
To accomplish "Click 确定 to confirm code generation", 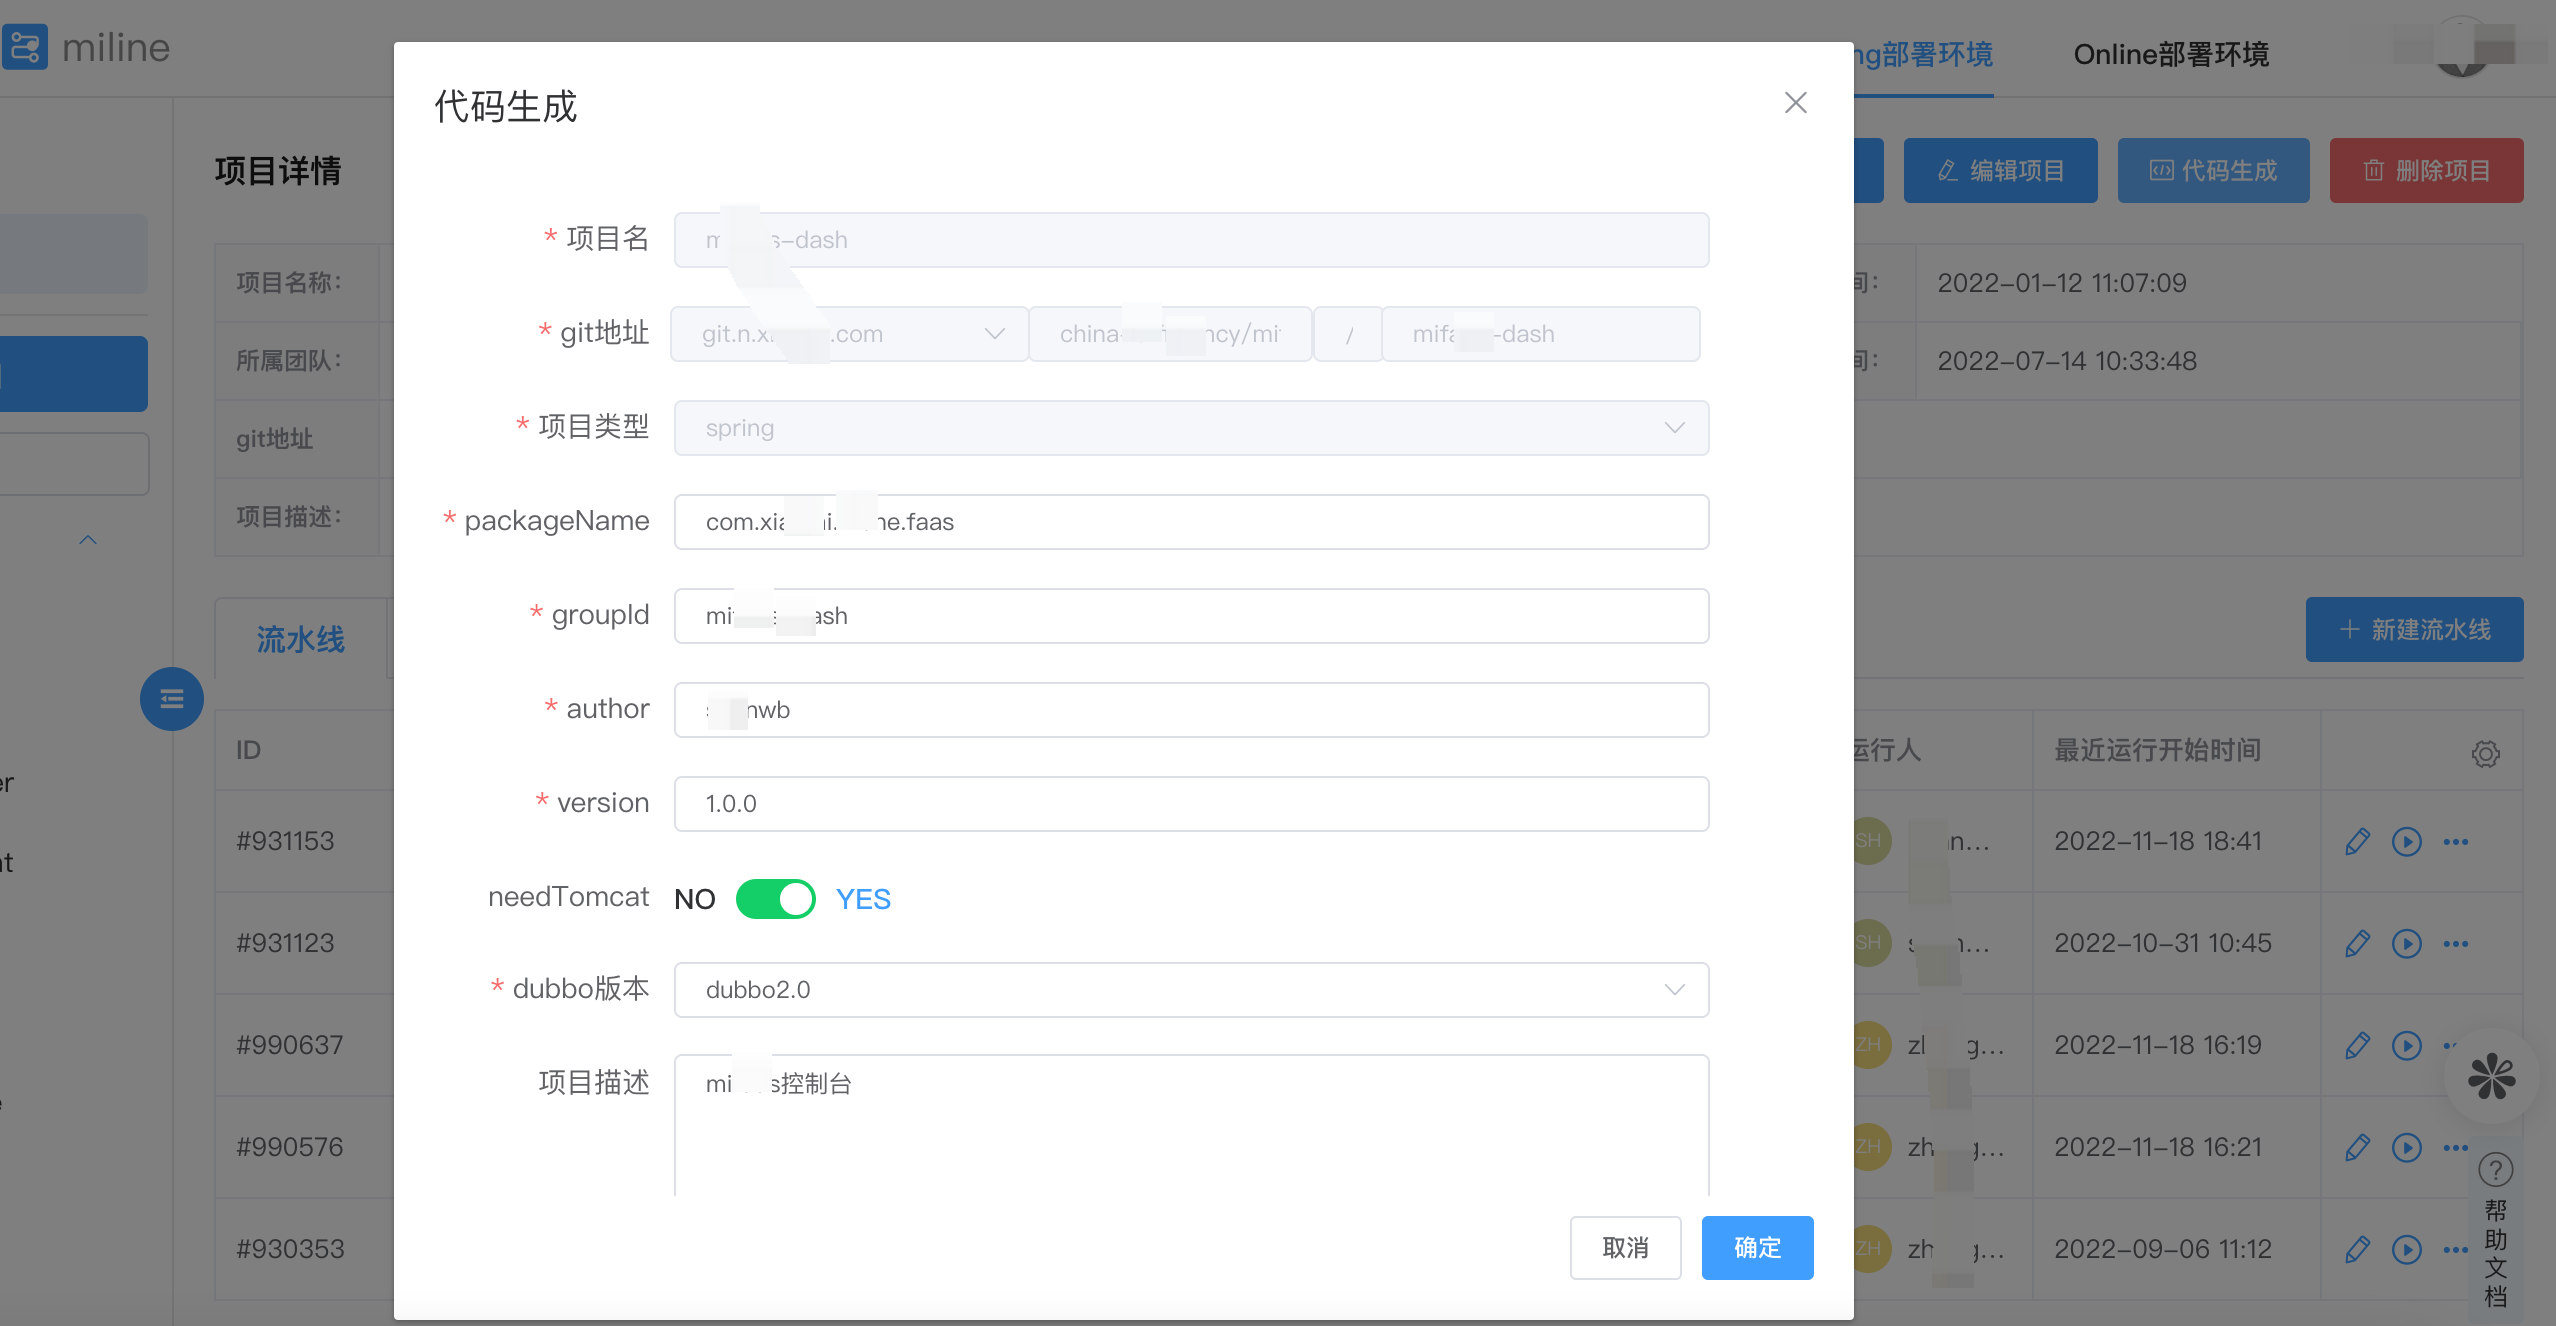I will pyautogui.click(x=1756, y=1248).
